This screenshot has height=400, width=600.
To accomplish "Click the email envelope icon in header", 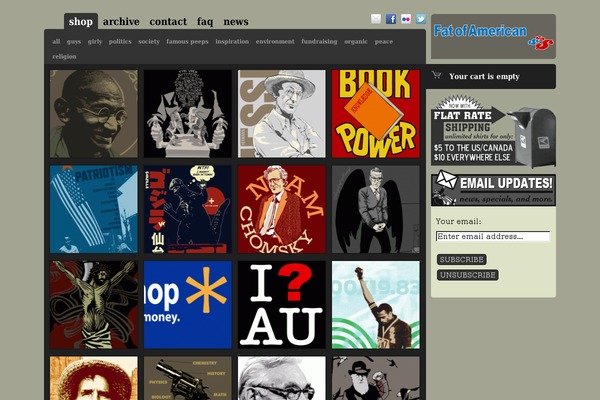I will [376, 19].
